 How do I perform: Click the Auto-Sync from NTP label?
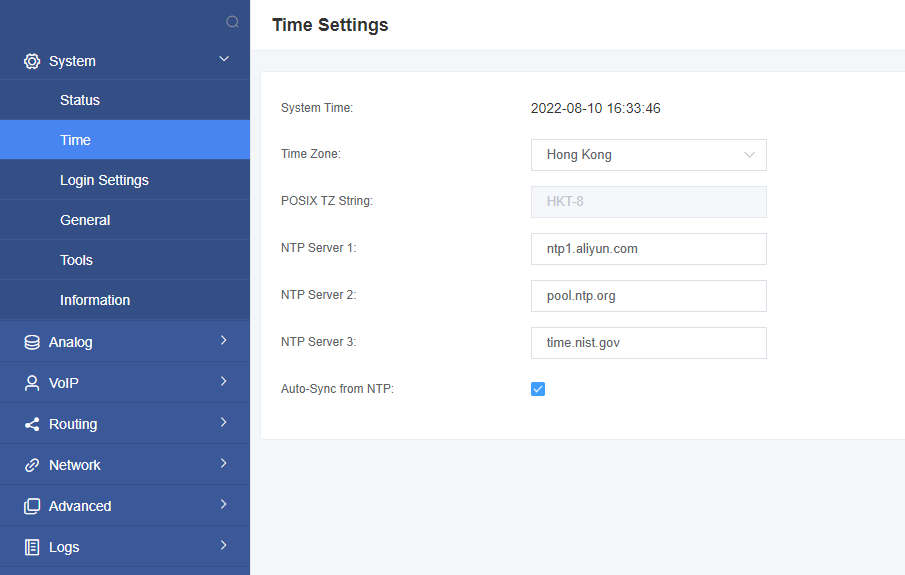pos(337,389)
